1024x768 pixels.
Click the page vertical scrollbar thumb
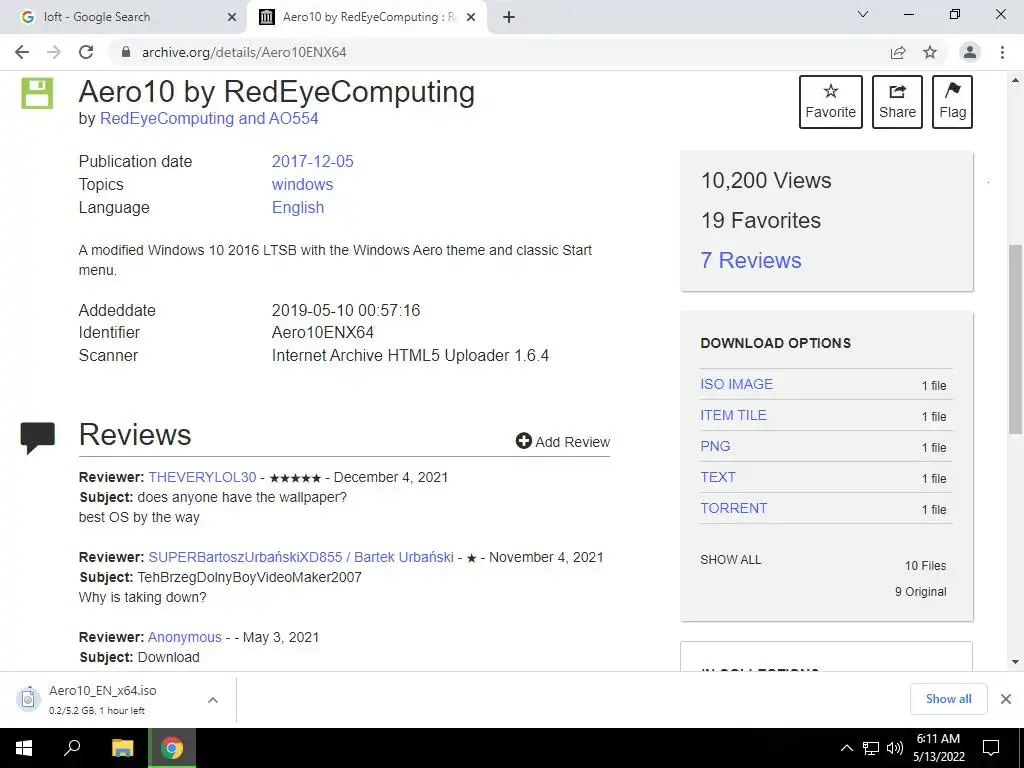tap(1015, 340)
